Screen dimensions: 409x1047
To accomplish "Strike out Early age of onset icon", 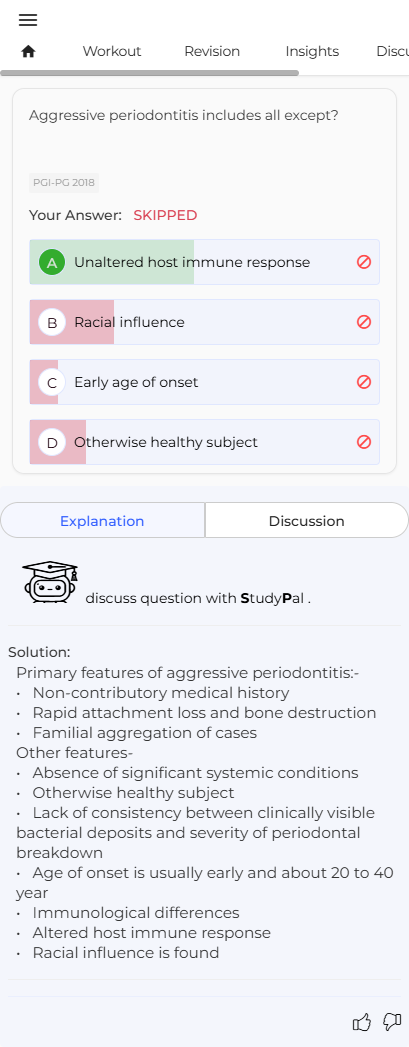I will [364, 382].
